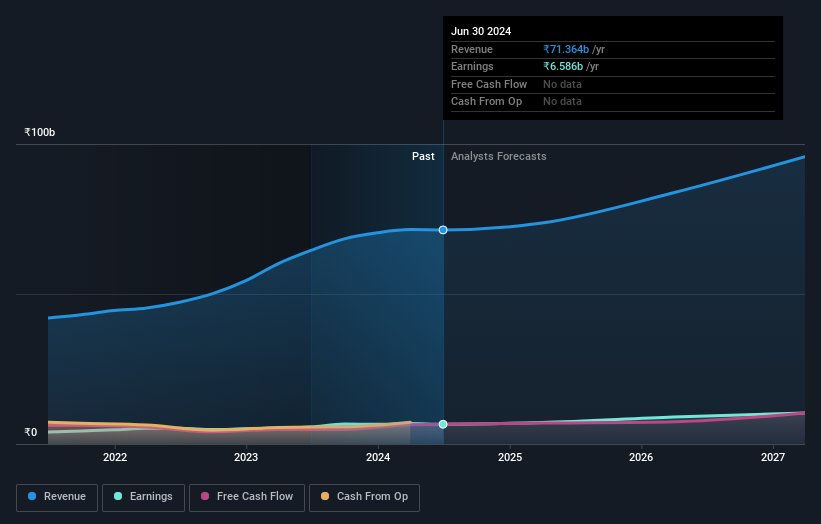Click the Past label on chart

point(423,157)
